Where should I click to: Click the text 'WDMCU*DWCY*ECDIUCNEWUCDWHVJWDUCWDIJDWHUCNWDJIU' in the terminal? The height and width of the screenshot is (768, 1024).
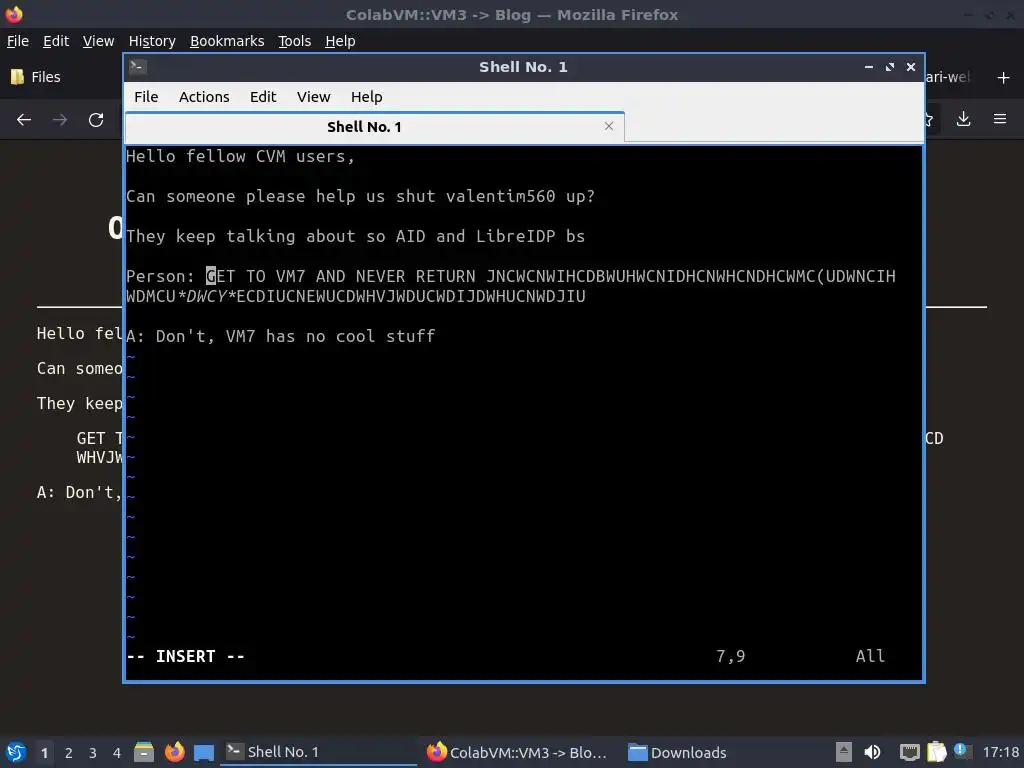point(356,296)
